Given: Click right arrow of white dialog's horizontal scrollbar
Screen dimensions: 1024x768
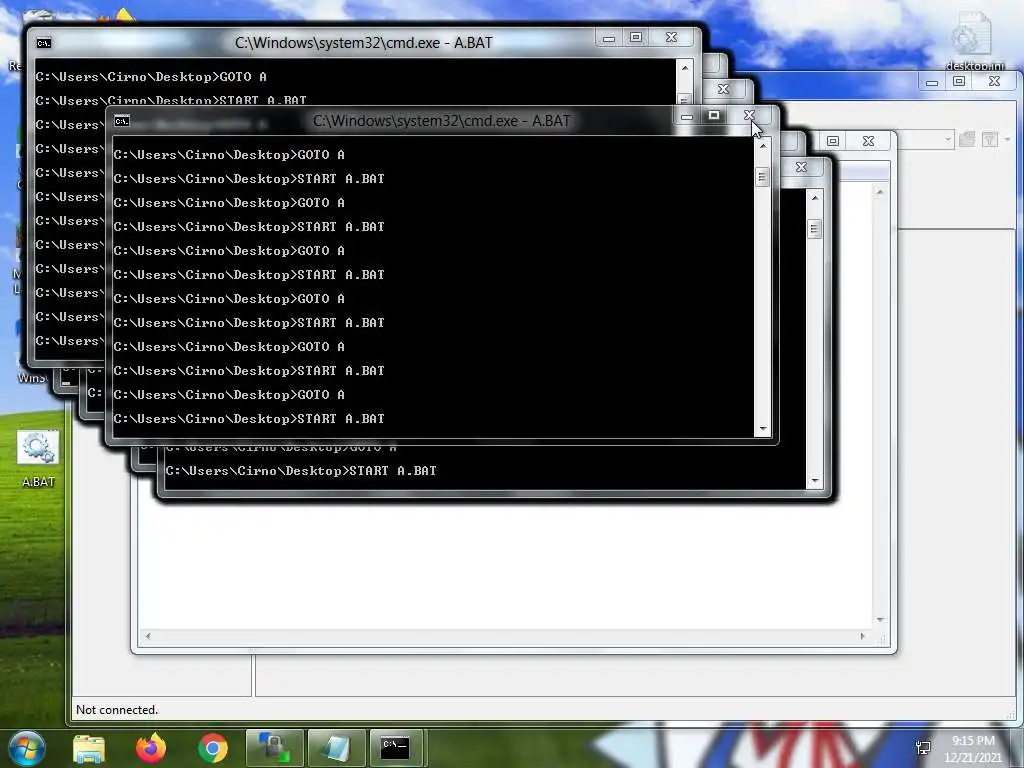Looking at the screenshot, I should point(863,635).
